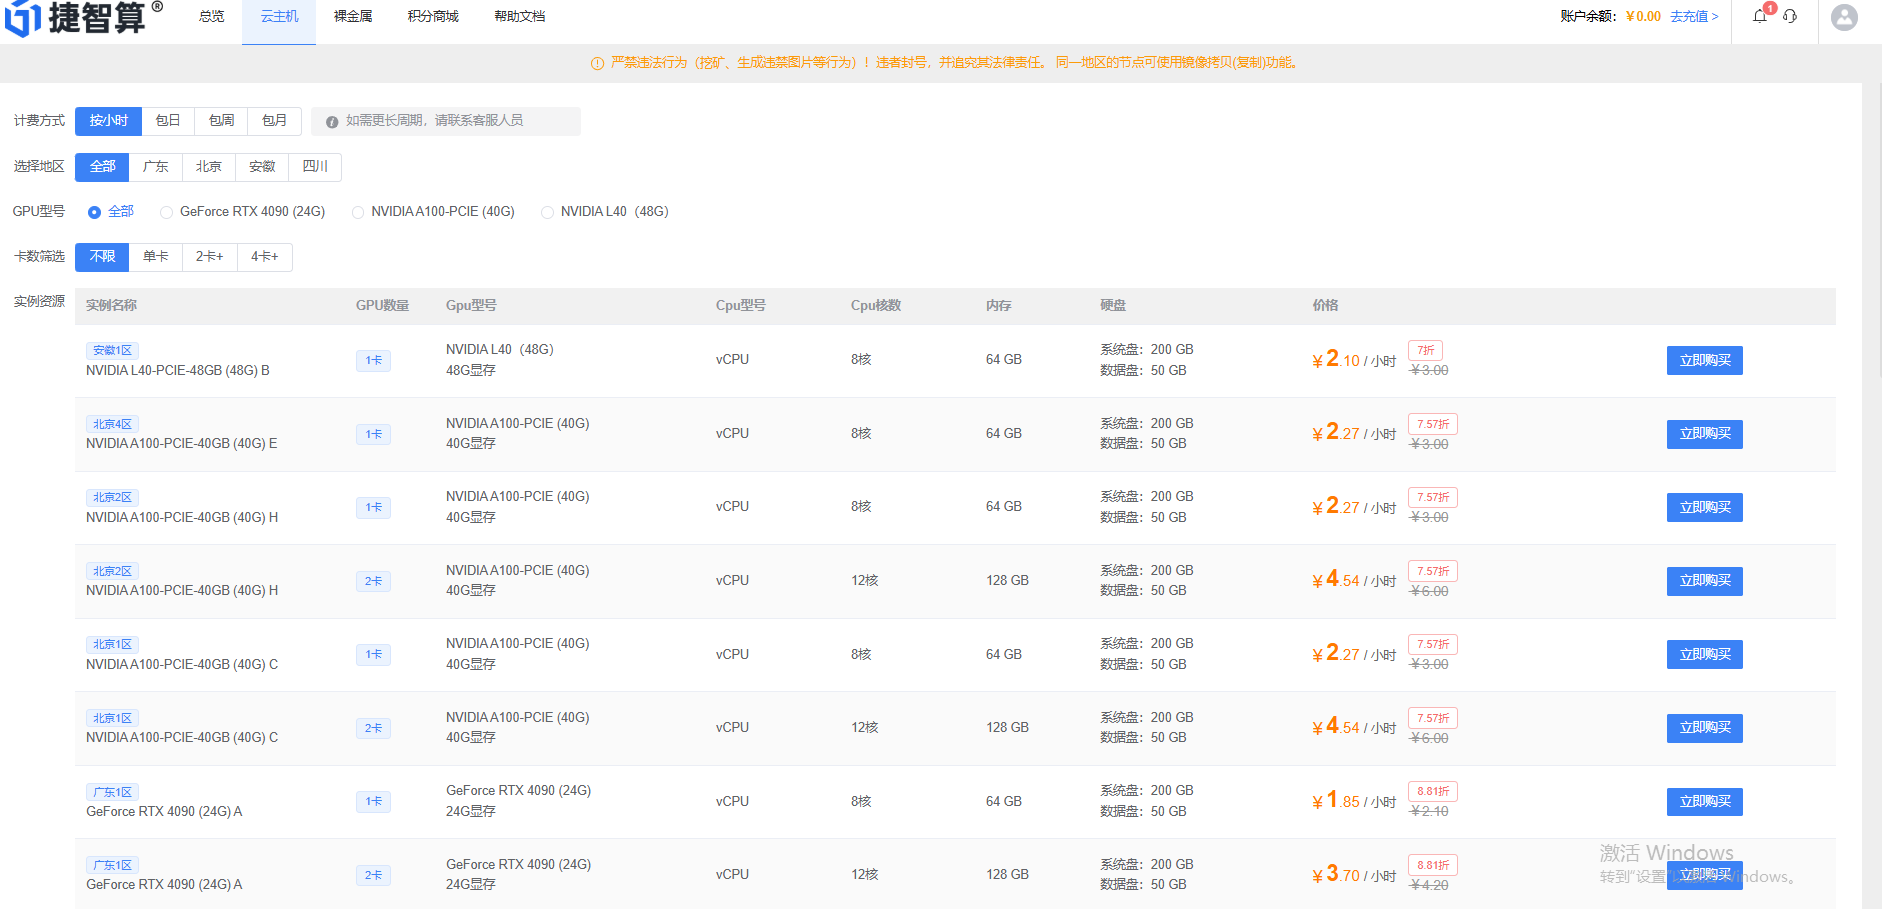Filter region by 全部
The height and width of the screenshot is (909, 1882).
pyautogui.click(x=102, y=167)
